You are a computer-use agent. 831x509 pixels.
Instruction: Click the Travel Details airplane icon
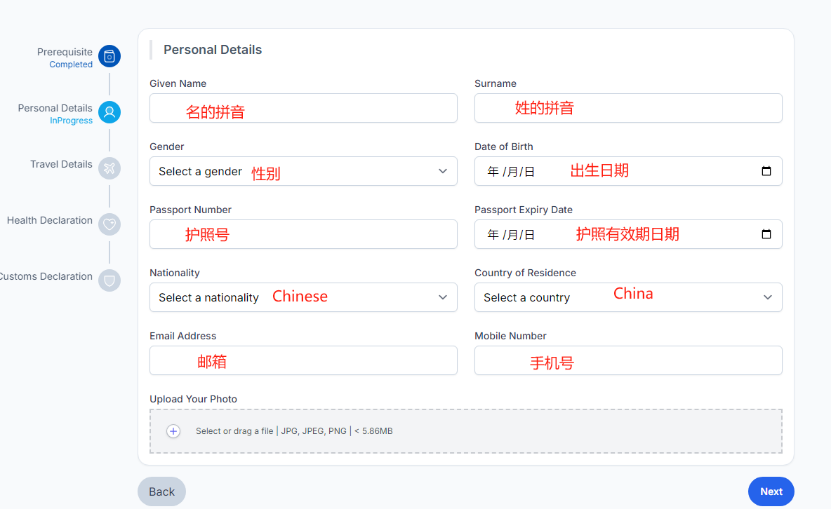[x=109, y=168]
